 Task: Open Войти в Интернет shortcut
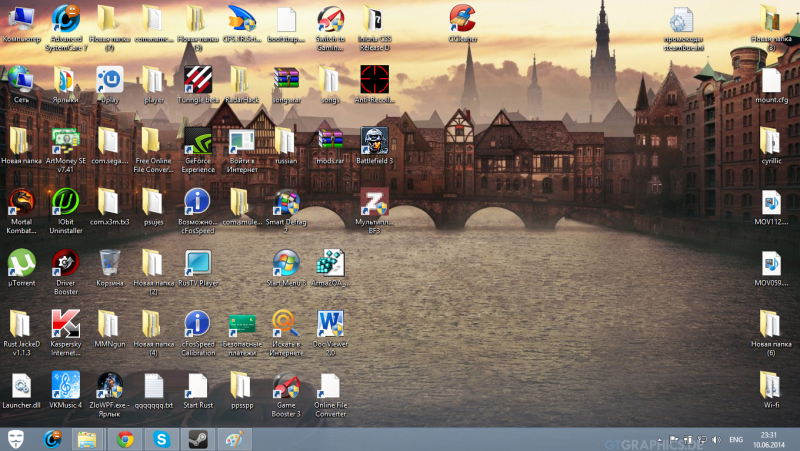point(242,141)
